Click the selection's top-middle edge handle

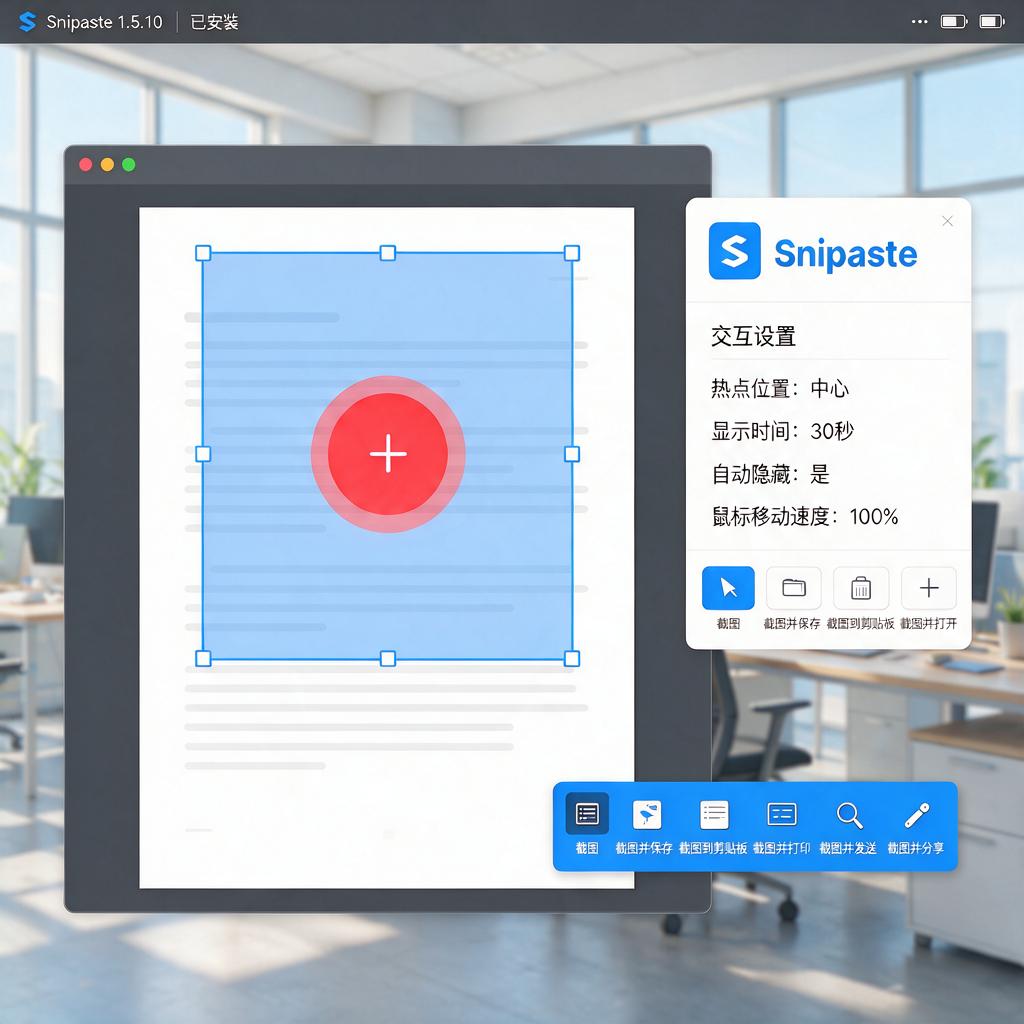(x=388, y=253)
